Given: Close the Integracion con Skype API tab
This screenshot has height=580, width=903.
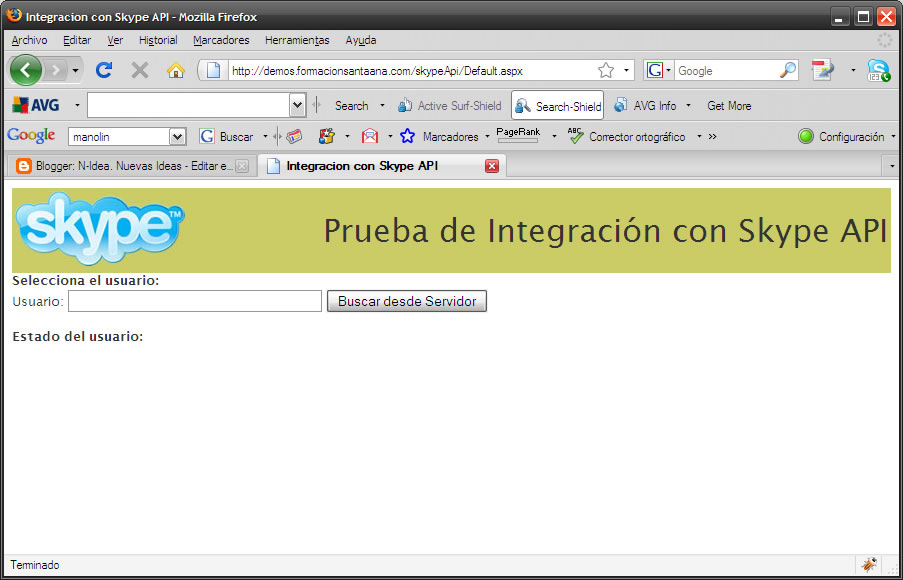Looking at the screenshot, I should [x=491, y=166].
